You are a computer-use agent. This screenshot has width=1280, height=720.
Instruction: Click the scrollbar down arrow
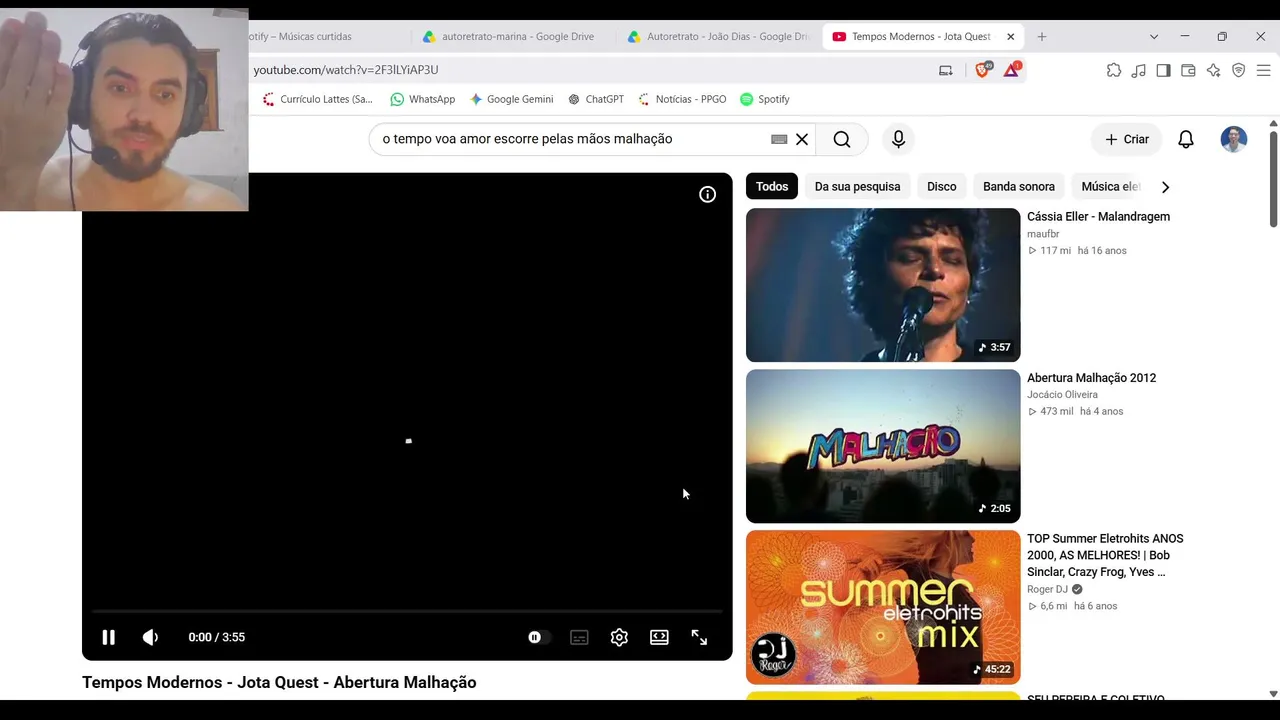(x=1273, y=693)
